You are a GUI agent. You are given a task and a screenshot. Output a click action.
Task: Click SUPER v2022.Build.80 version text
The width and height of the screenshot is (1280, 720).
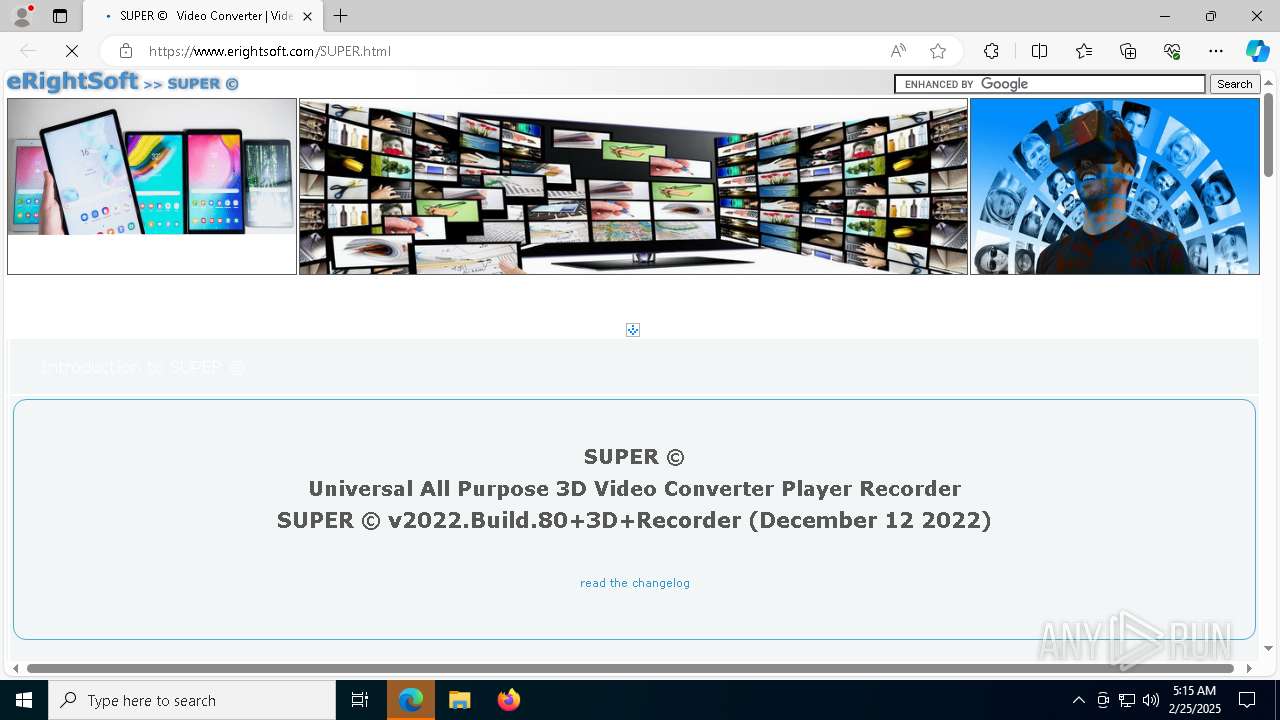pos(634,520)
